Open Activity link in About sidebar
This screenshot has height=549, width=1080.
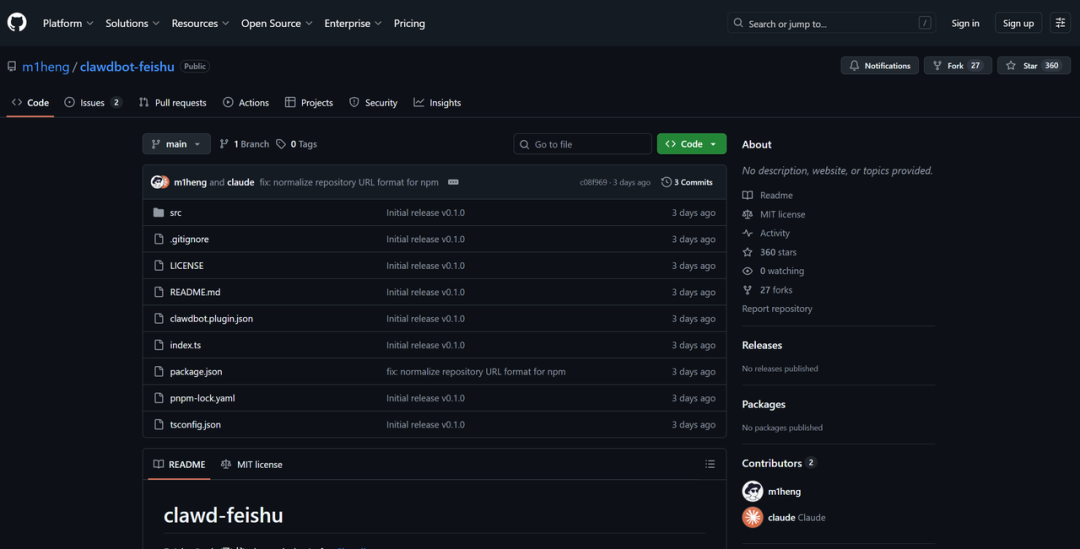[x=766, y=234]
